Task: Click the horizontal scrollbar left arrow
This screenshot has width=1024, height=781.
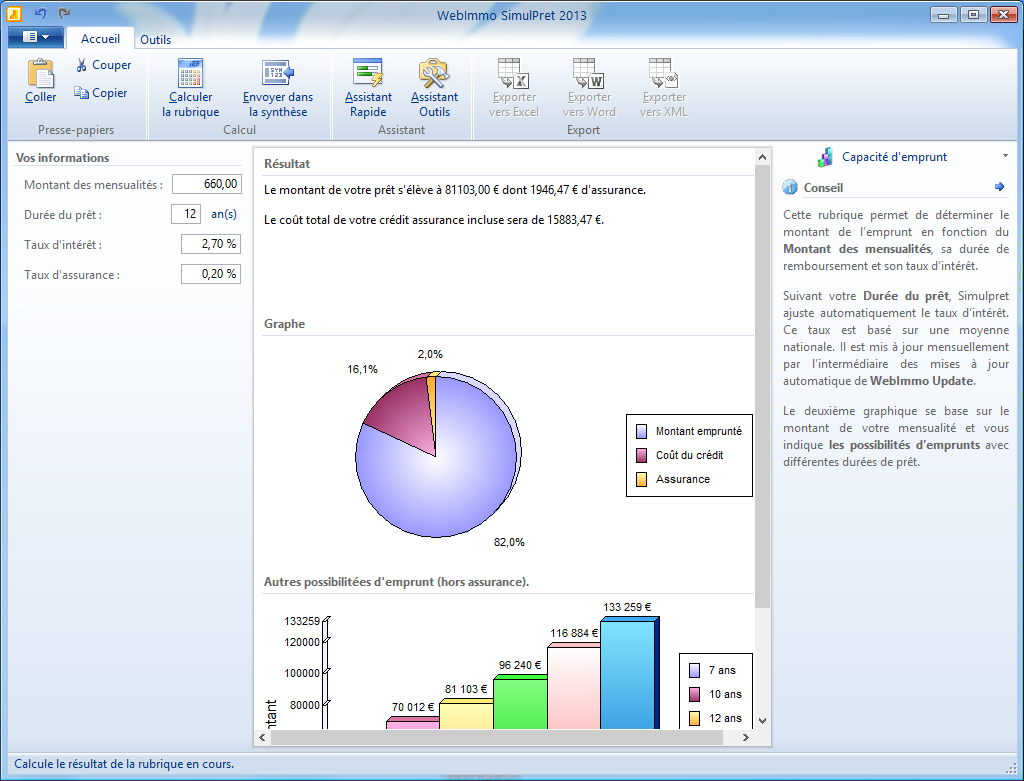Action: pyautogui.click(x=263, y=737)
